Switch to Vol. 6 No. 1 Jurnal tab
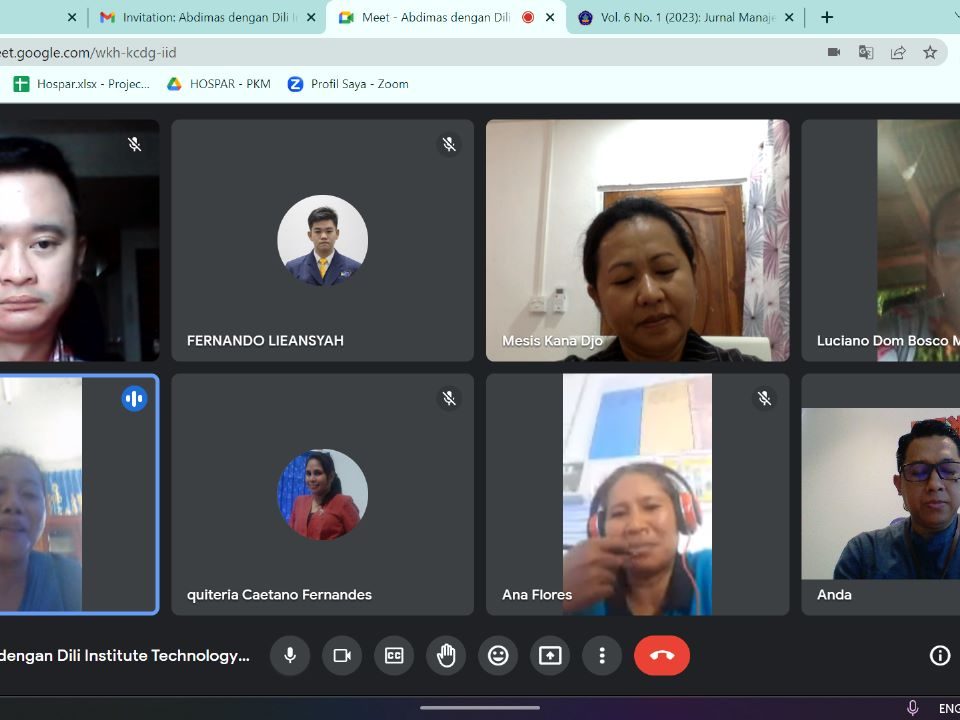Image resolution: width=960 pixels, height=720 pixels. click(x=688, y=17)
